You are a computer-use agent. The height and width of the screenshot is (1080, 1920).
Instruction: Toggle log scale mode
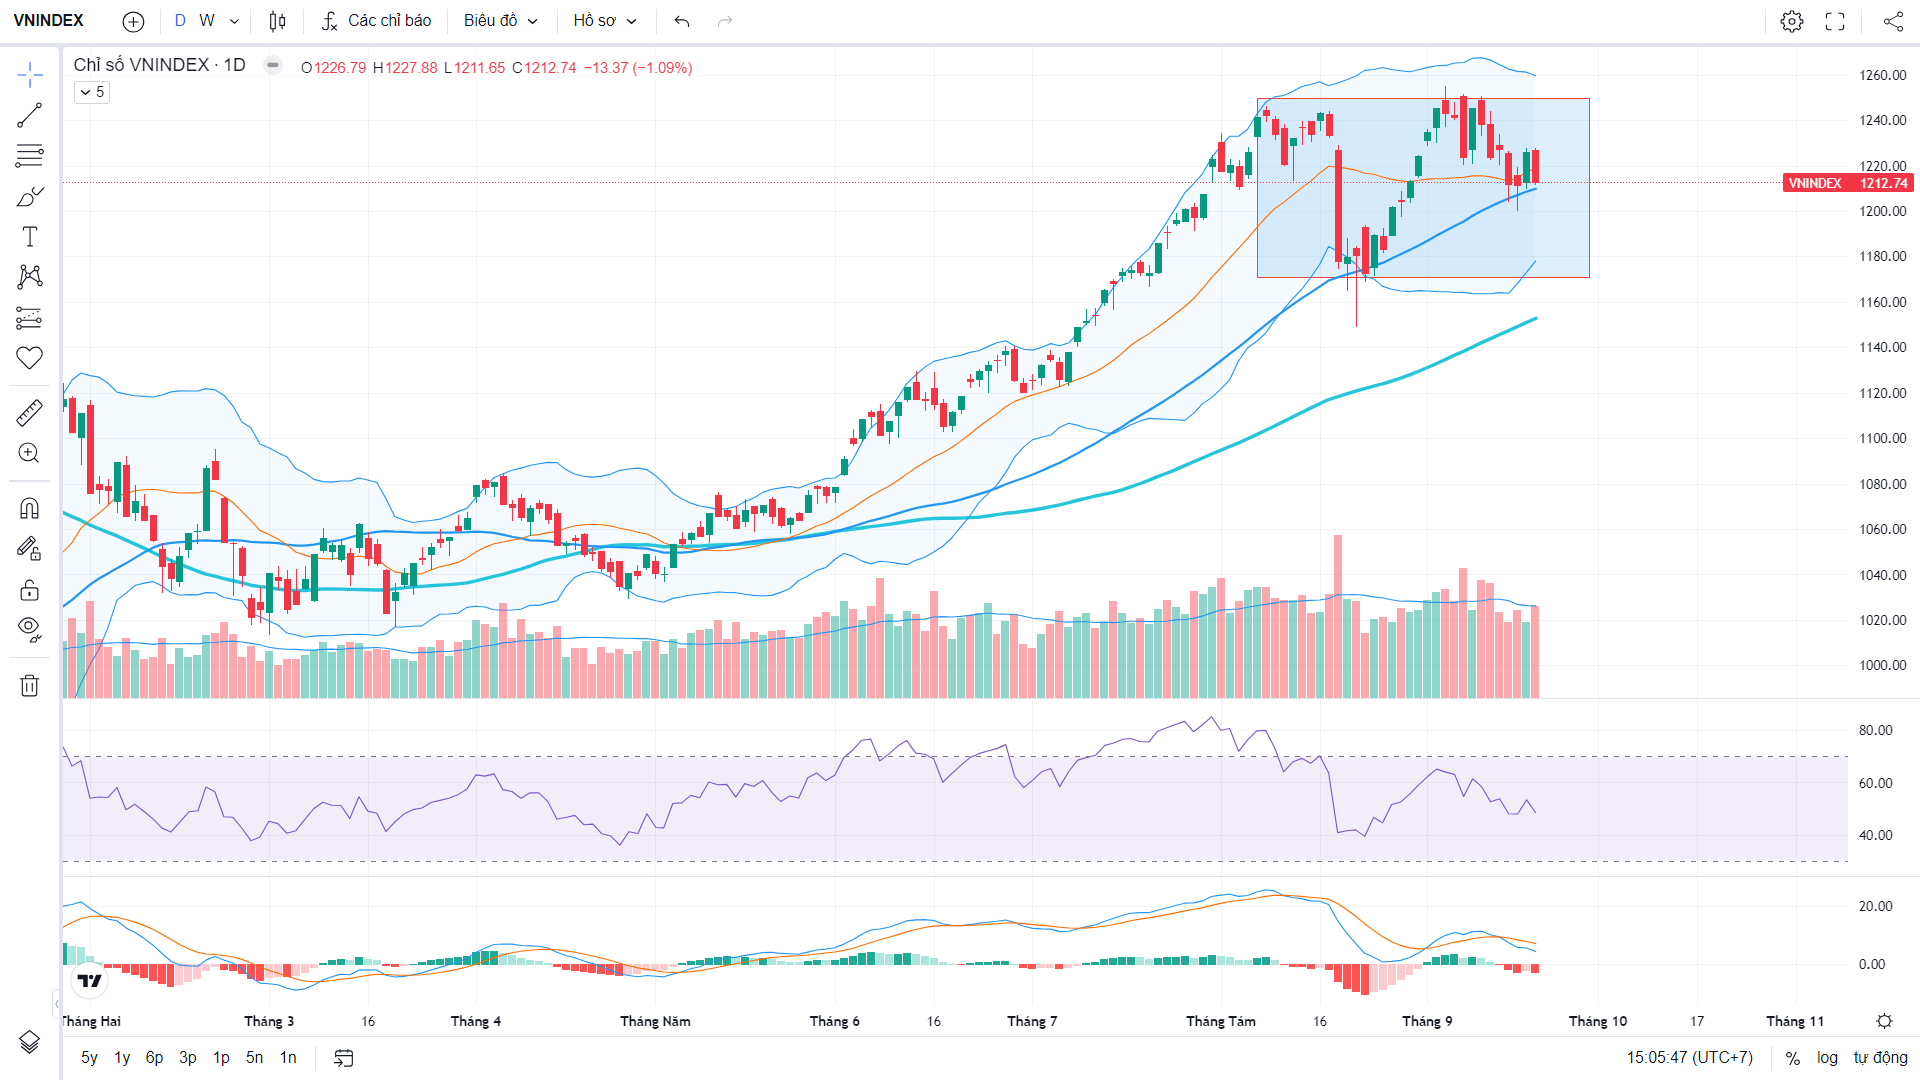point(1827,1058)
